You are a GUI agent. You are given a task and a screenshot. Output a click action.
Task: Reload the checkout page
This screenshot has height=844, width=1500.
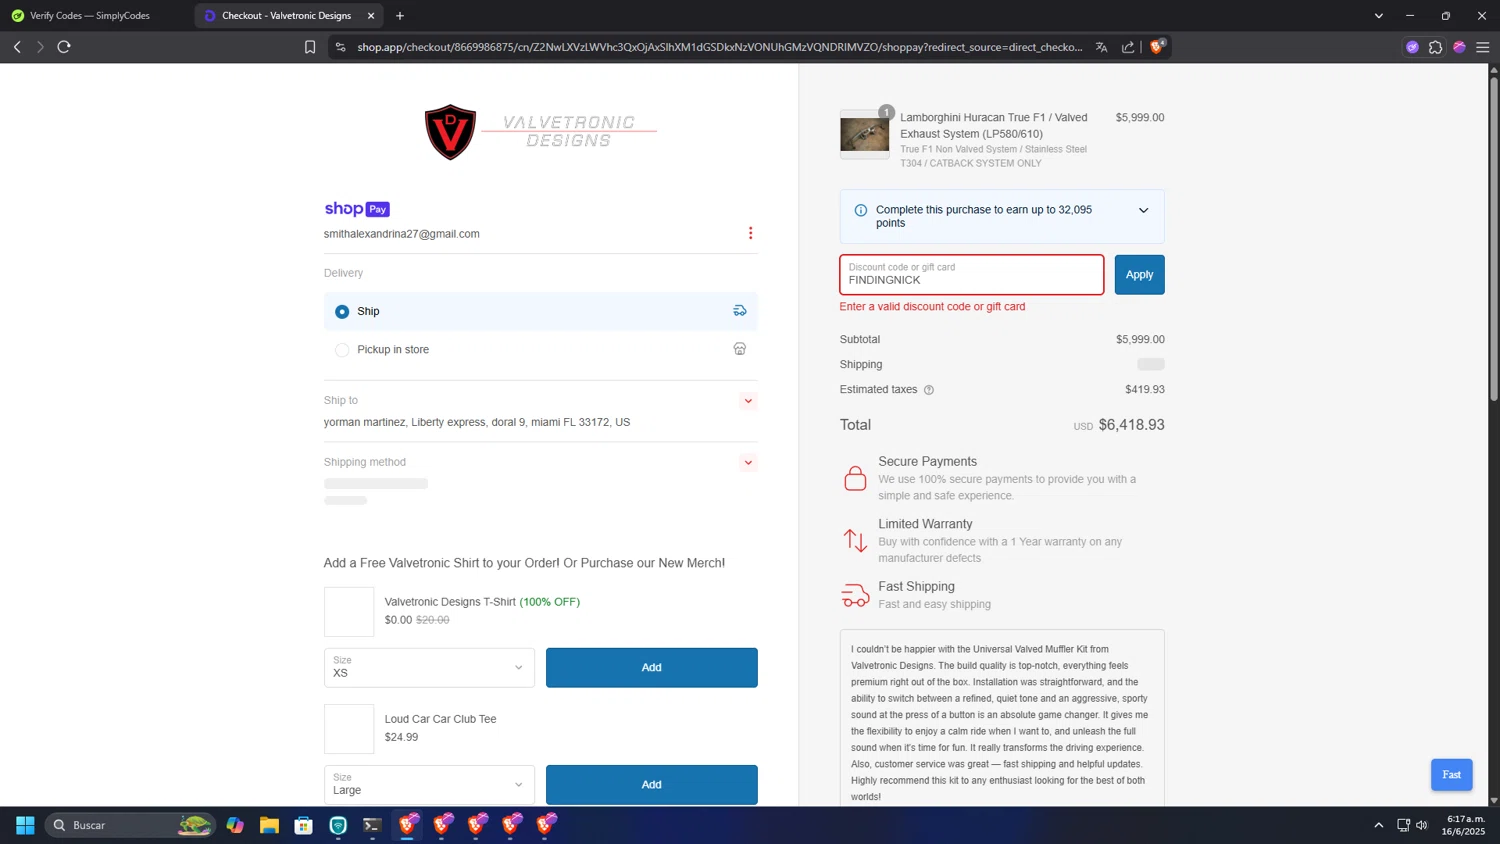pyautogui.click(x=64, y=47)
